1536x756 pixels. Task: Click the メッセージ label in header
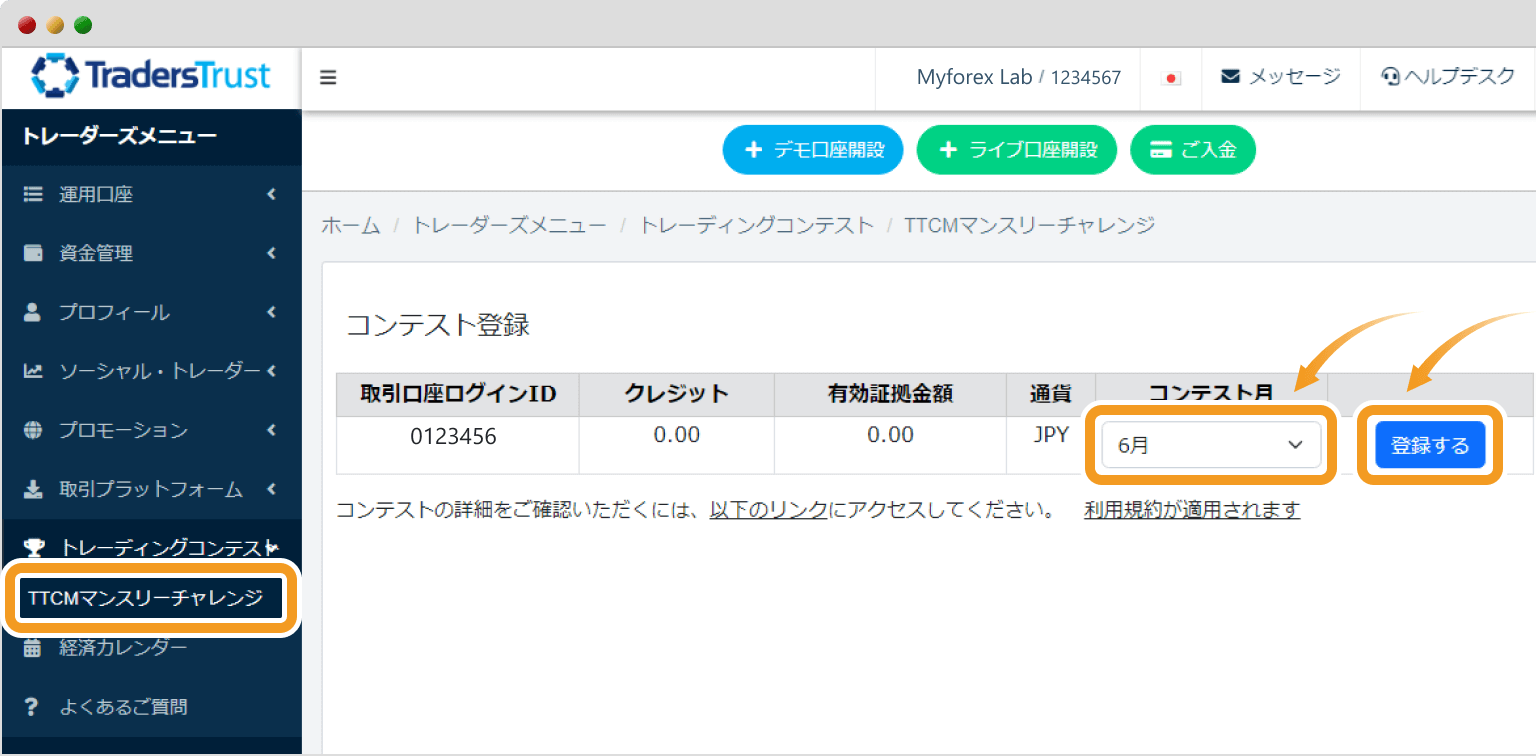click(x=1294, y=77)
